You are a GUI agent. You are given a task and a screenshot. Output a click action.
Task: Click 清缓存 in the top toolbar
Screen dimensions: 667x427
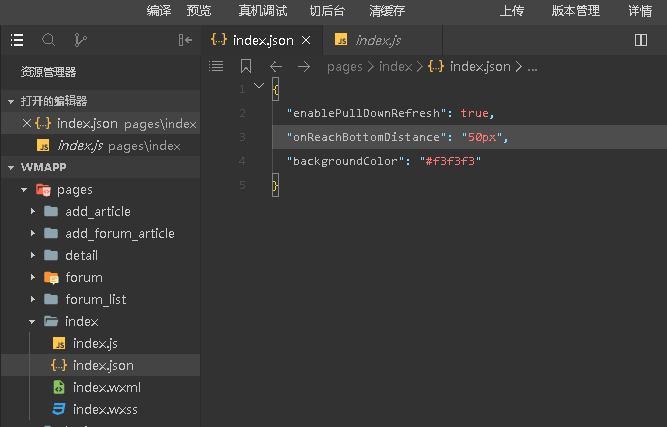tap(387, 11)
